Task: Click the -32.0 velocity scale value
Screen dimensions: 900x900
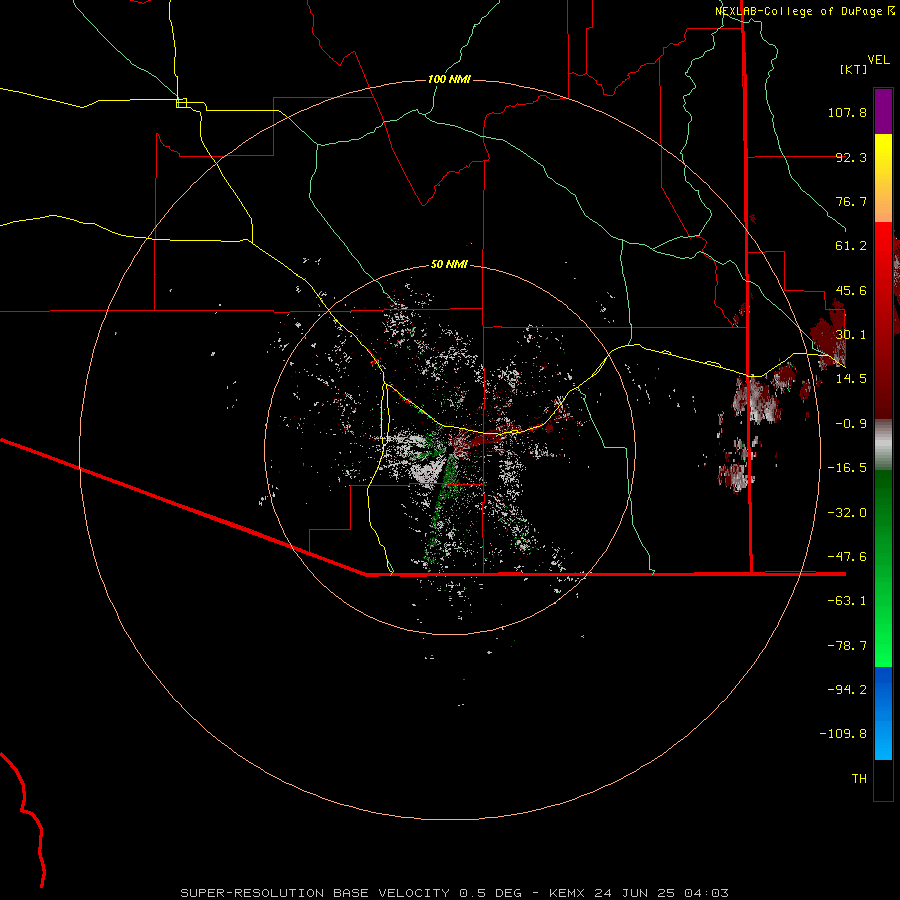Action: point(847,513)
